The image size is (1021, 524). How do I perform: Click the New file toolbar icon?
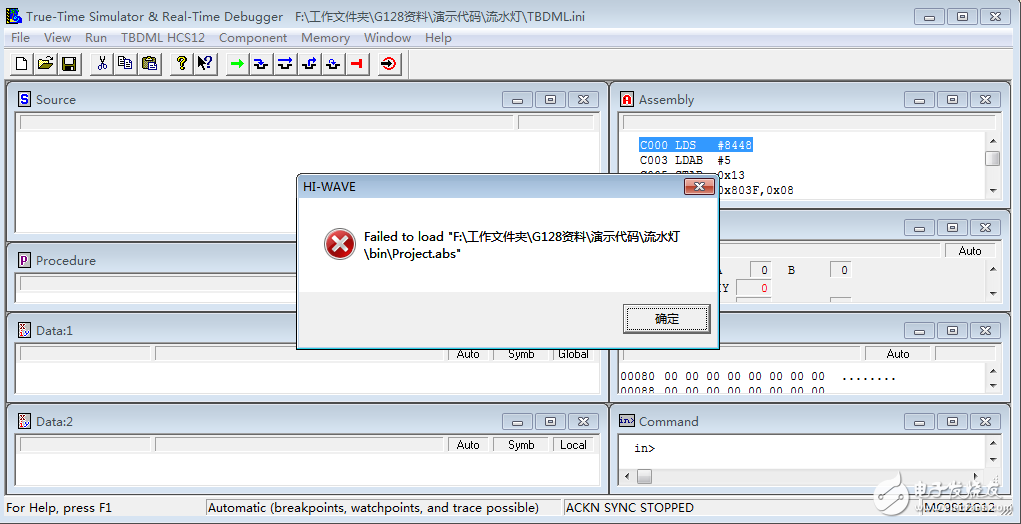coord(21,63)
